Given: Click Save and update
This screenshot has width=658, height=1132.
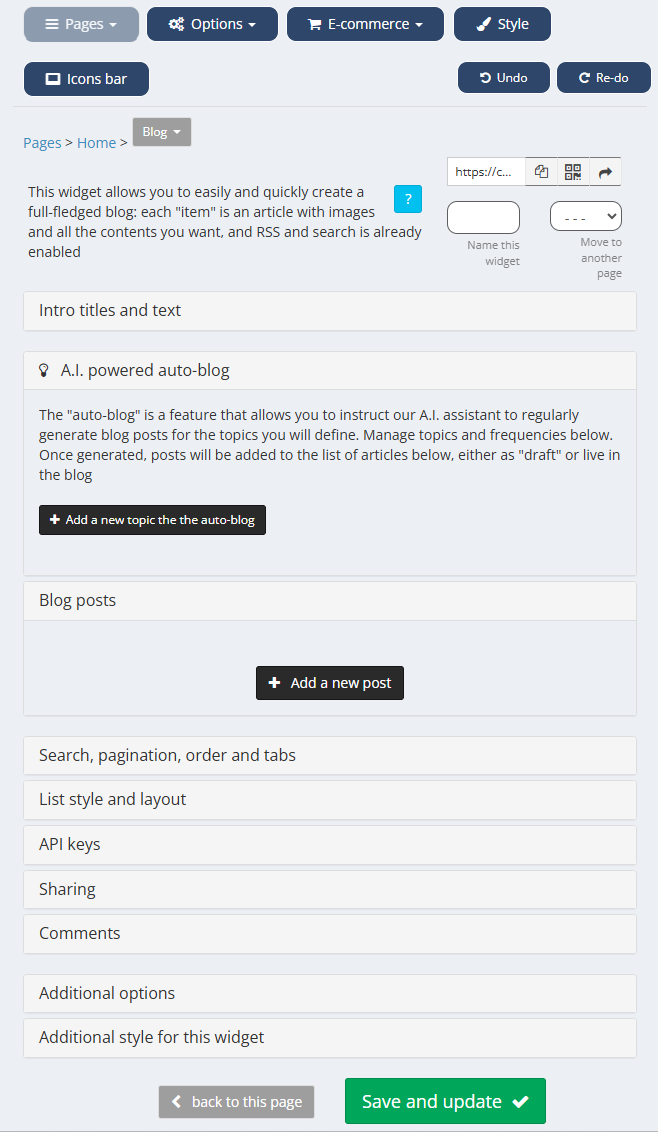Looking at the screenshot, I should tap(445, 1101).
